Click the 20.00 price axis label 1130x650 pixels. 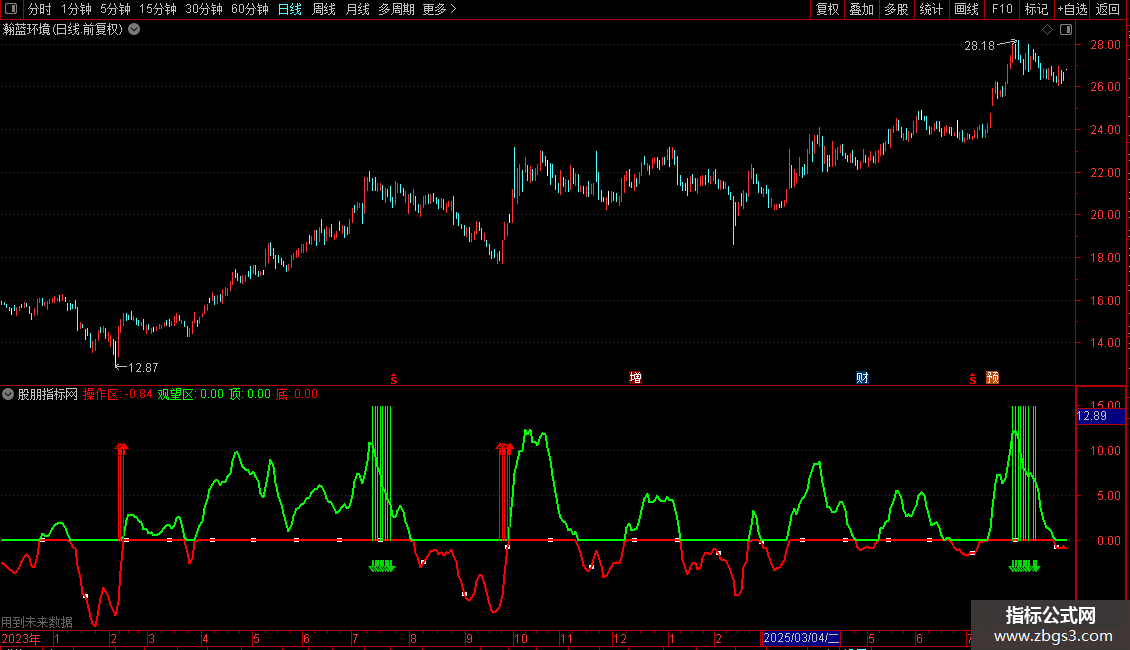pos(1105,215)
